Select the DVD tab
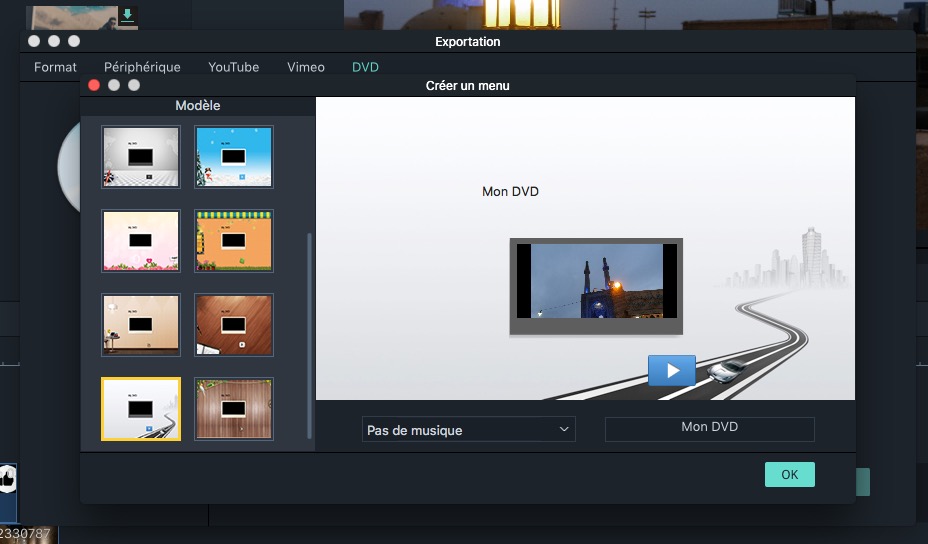The width and height of the screenshot is (928, 544). [365, 67]
